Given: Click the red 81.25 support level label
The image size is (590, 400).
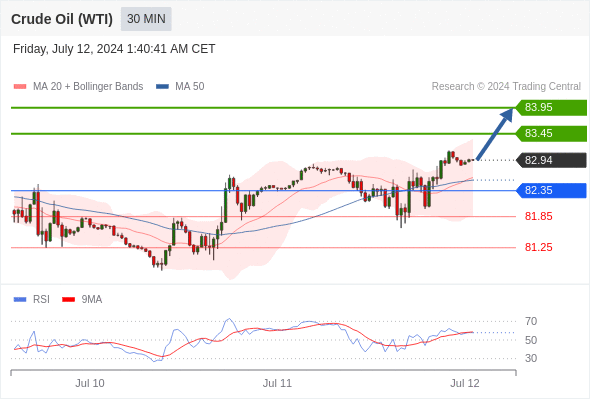Looking at the screenshot, I should [538, 247].
